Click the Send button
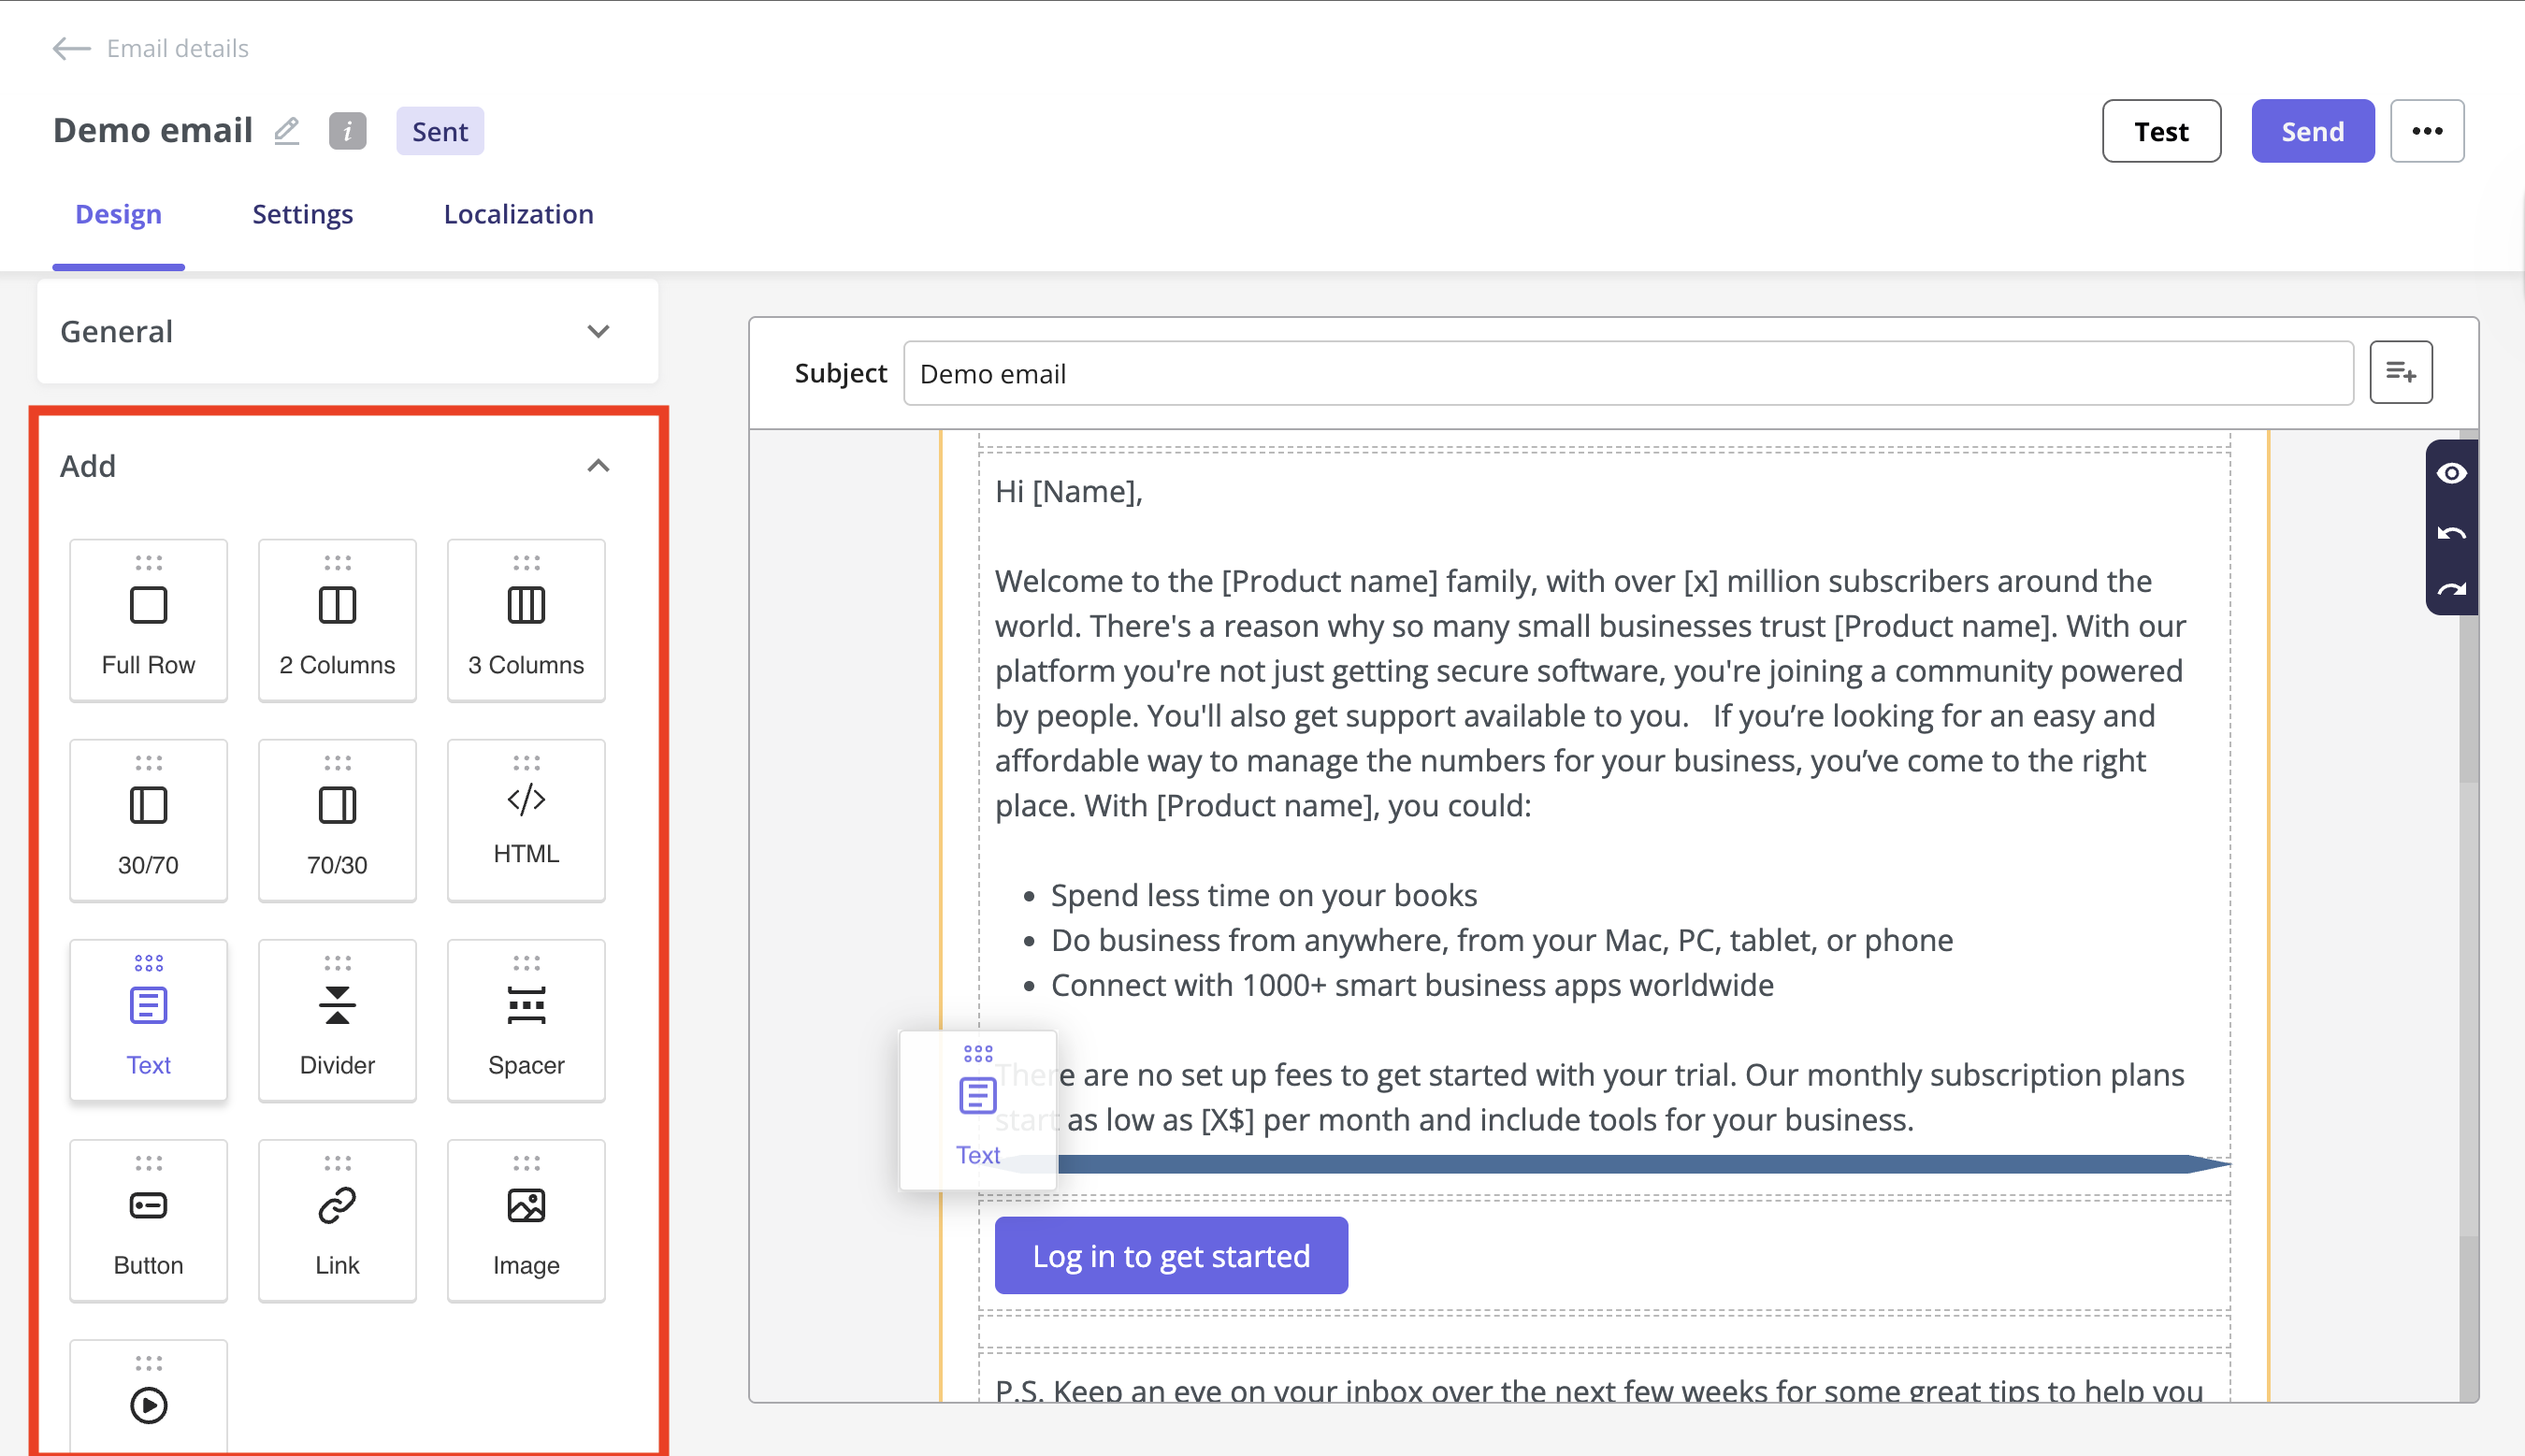 click(x=2312, y=131)
